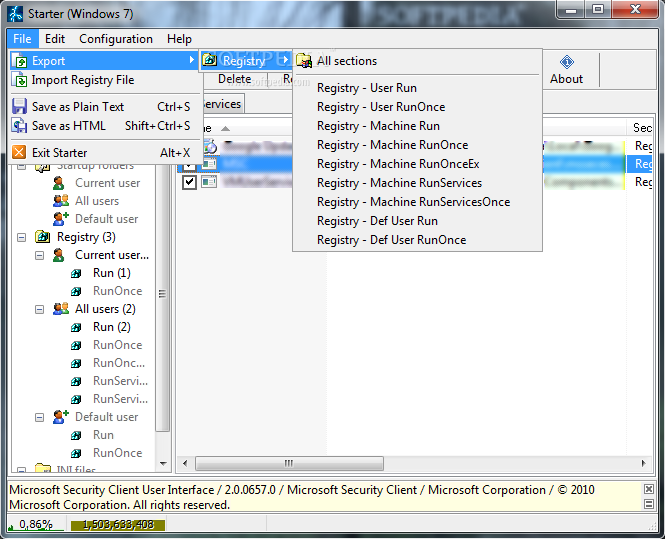Viewport: 665px width, 539px height.
Task: Collapse the Current user registry node
Action: pos(39,255)
